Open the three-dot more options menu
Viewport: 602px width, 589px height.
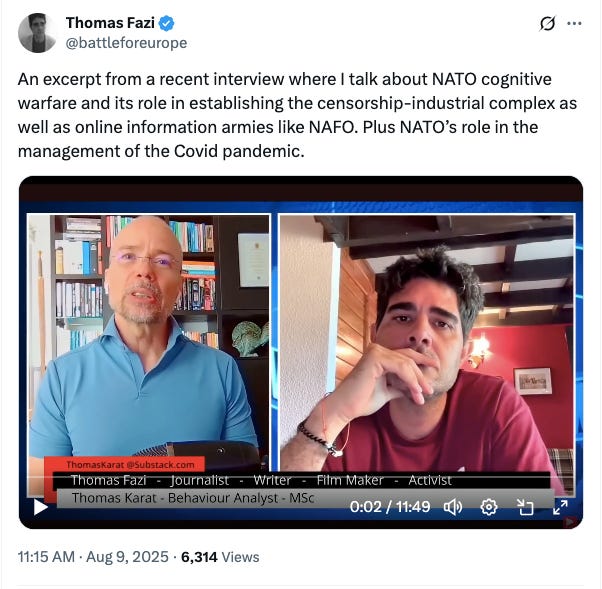point(574,23)
